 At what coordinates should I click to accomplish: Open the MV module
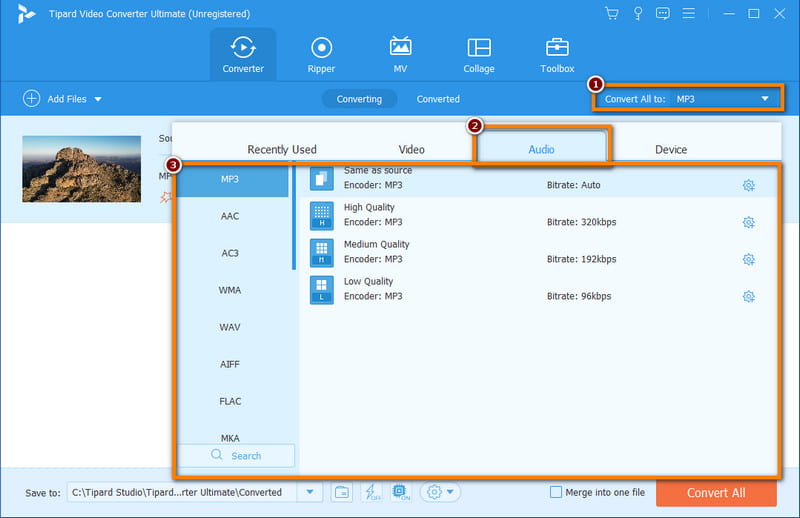(400, 55)
